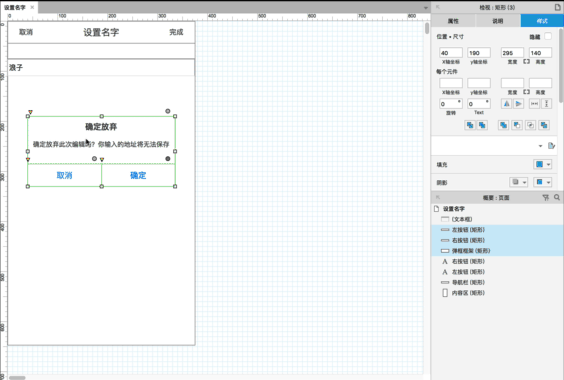
Task: Click 完成 in the navigation bar on canvas
Action: coord(176,32)
